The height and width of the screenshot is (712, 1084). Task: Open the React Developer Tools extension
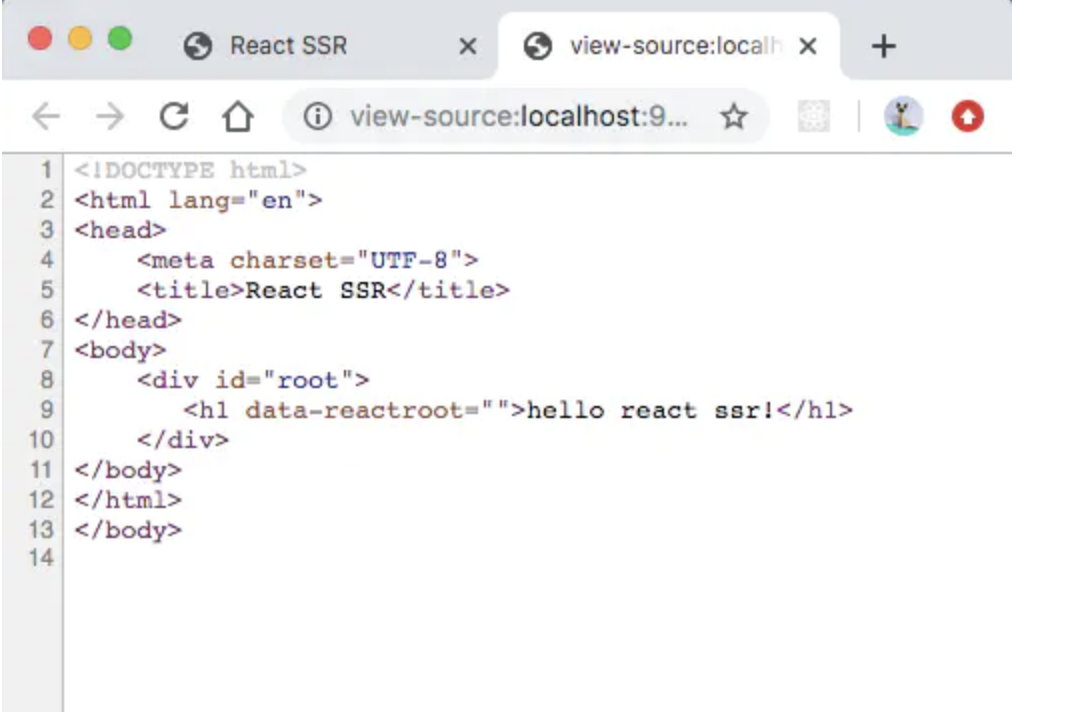coord(814,118)
